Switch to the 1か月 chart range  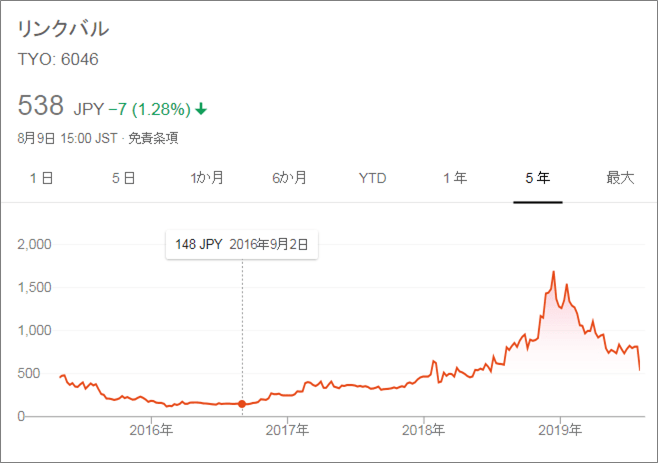click(207, 178)
